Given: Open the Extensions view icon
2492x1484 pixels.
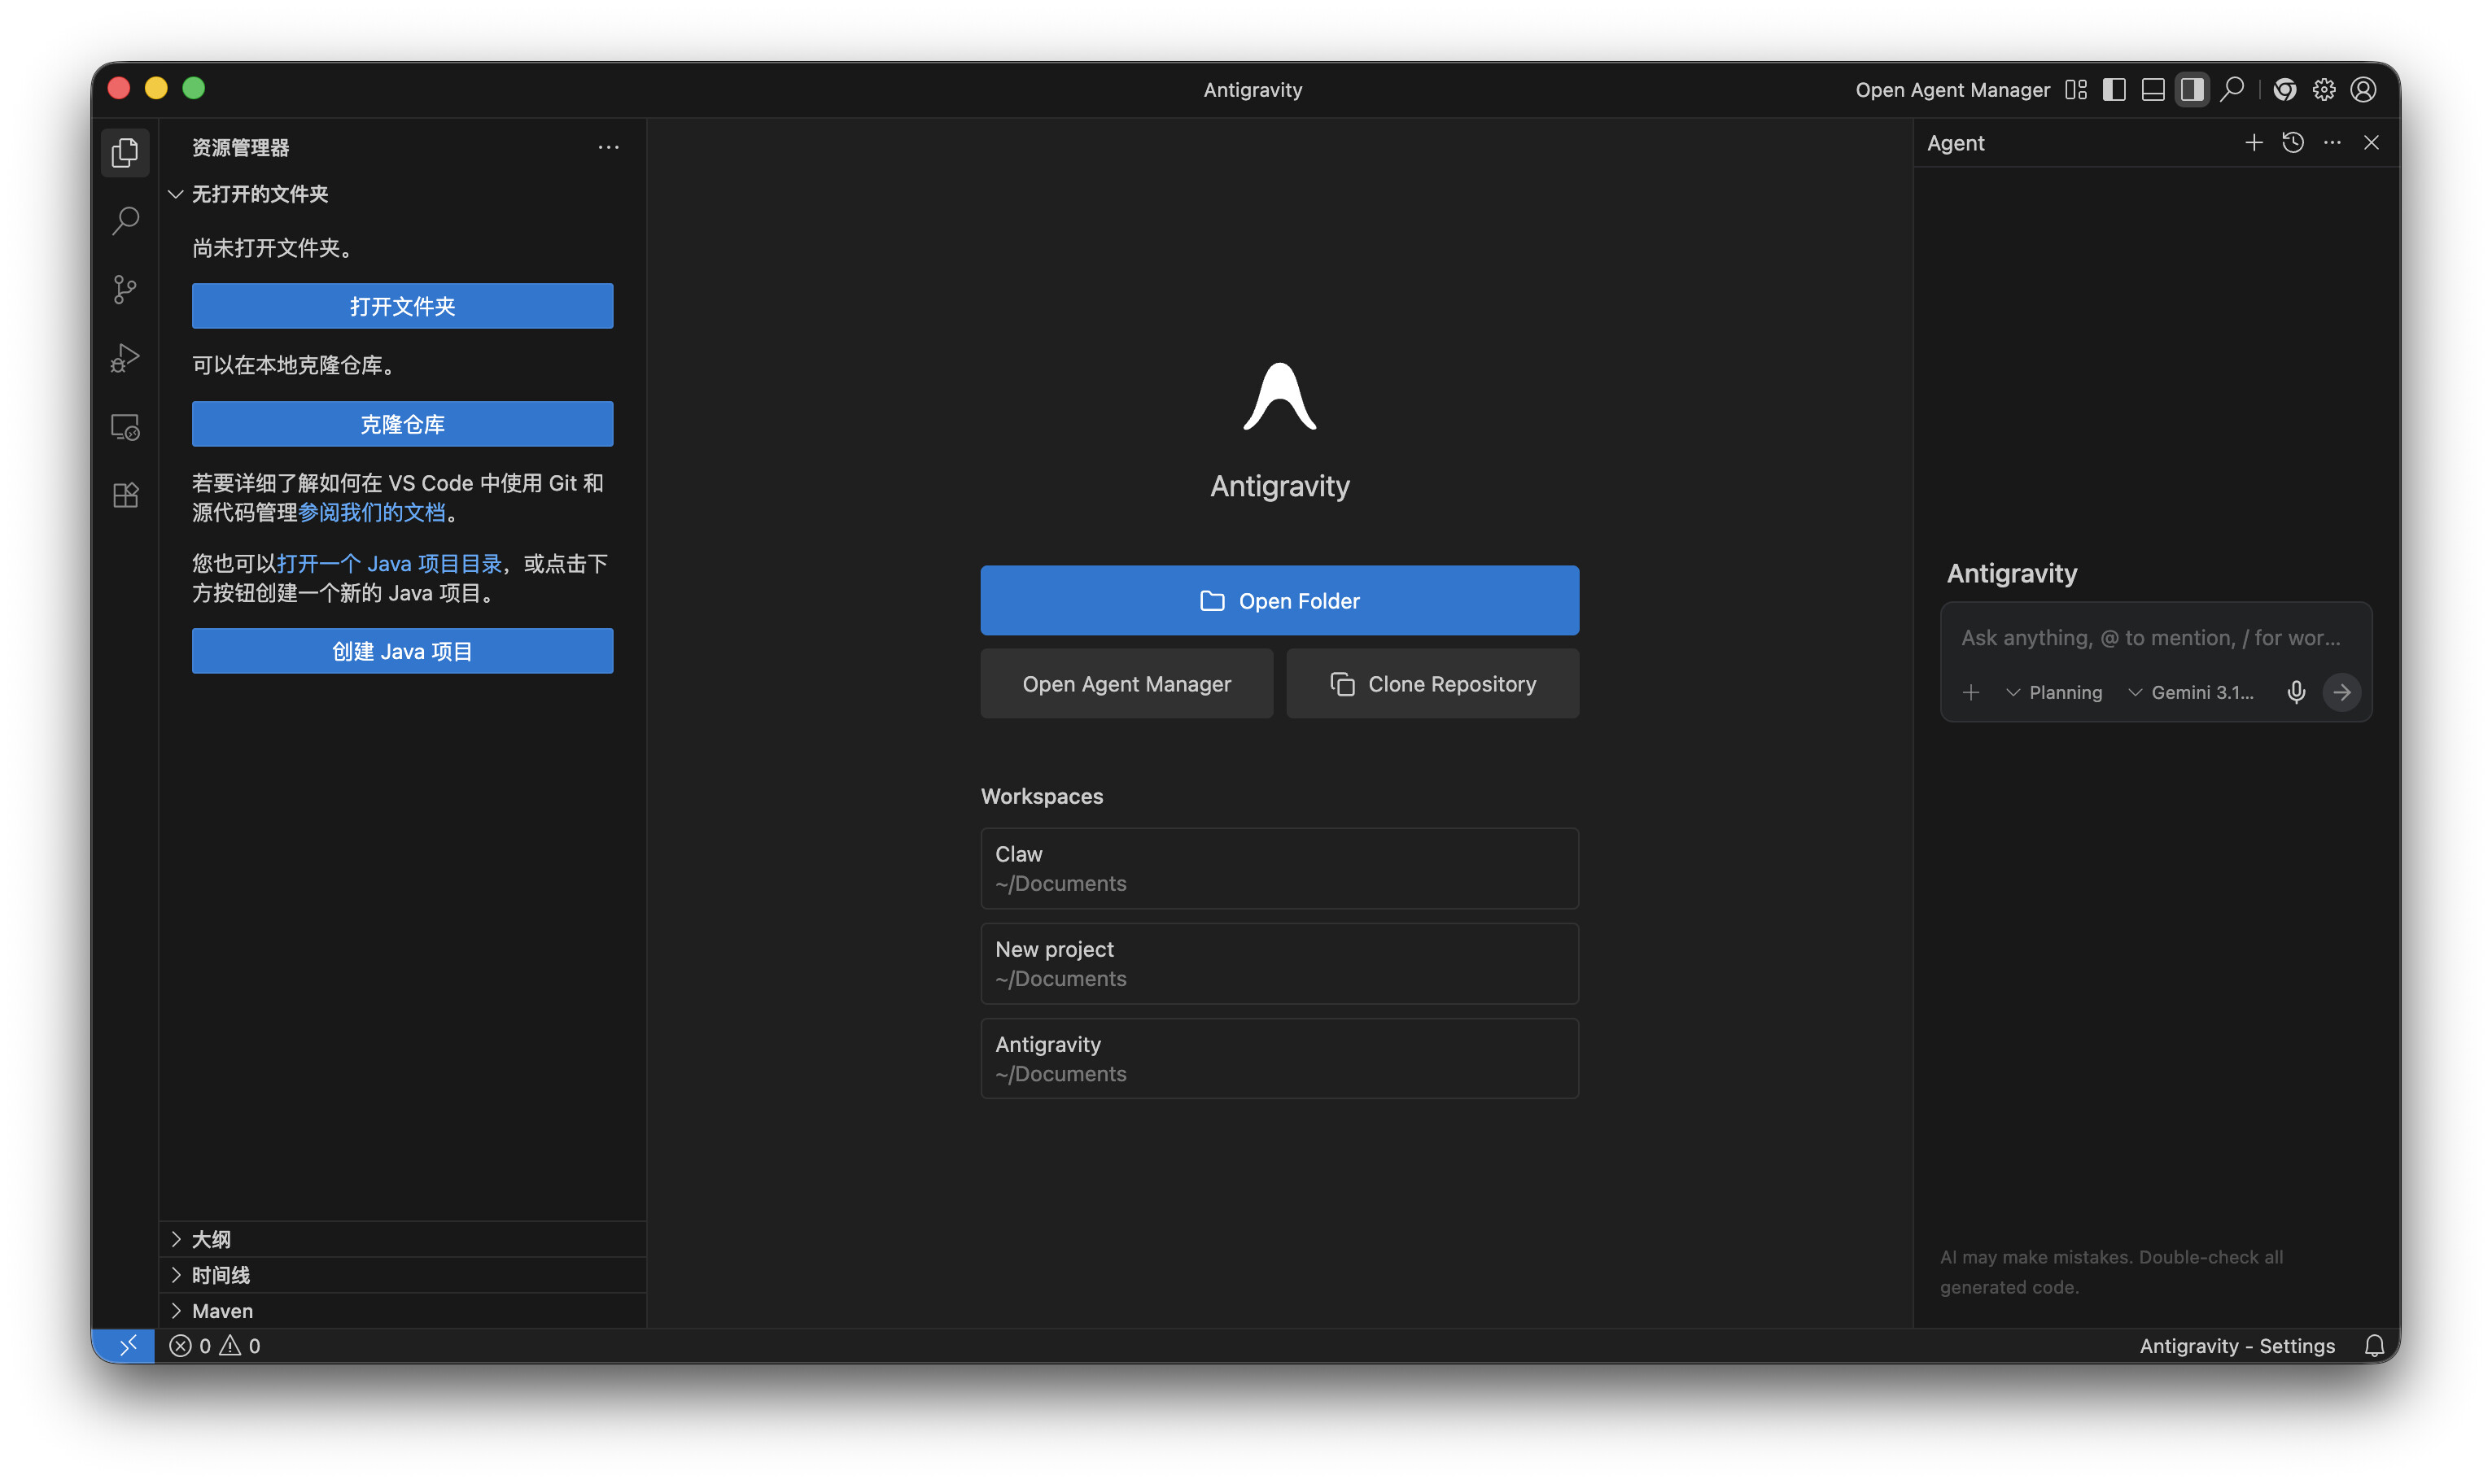Looking at the screenshot, I should [125, 495].
